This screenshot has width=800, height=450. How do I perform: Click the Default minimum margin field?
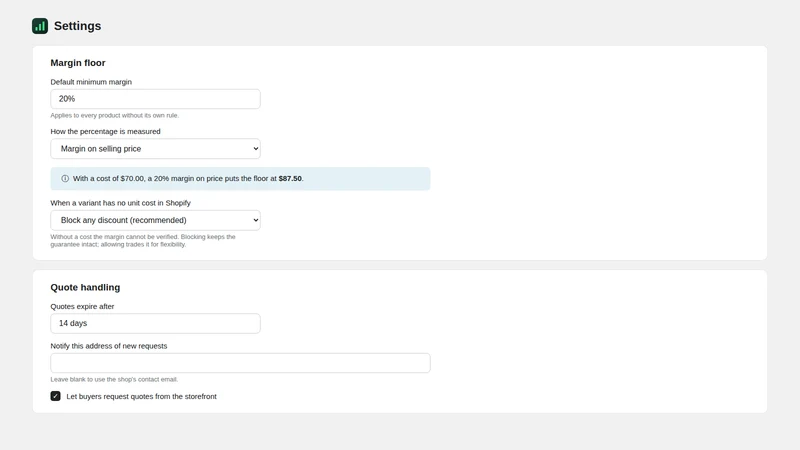(x=155, y=99)
